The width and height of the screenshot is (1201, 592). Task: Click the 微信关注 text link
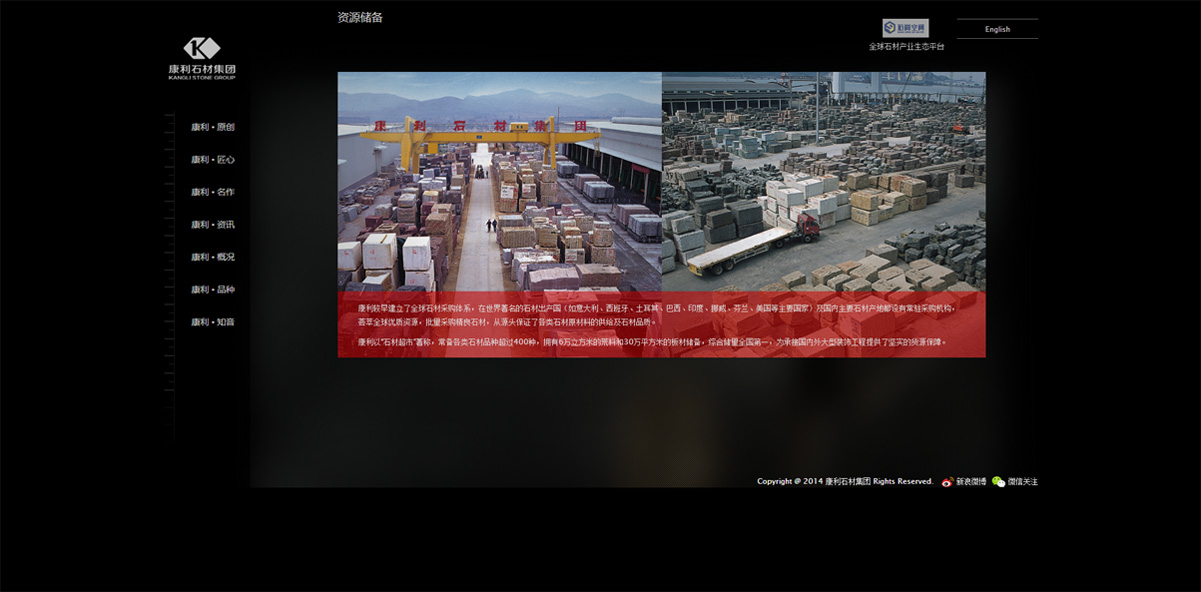[1022, 482]
